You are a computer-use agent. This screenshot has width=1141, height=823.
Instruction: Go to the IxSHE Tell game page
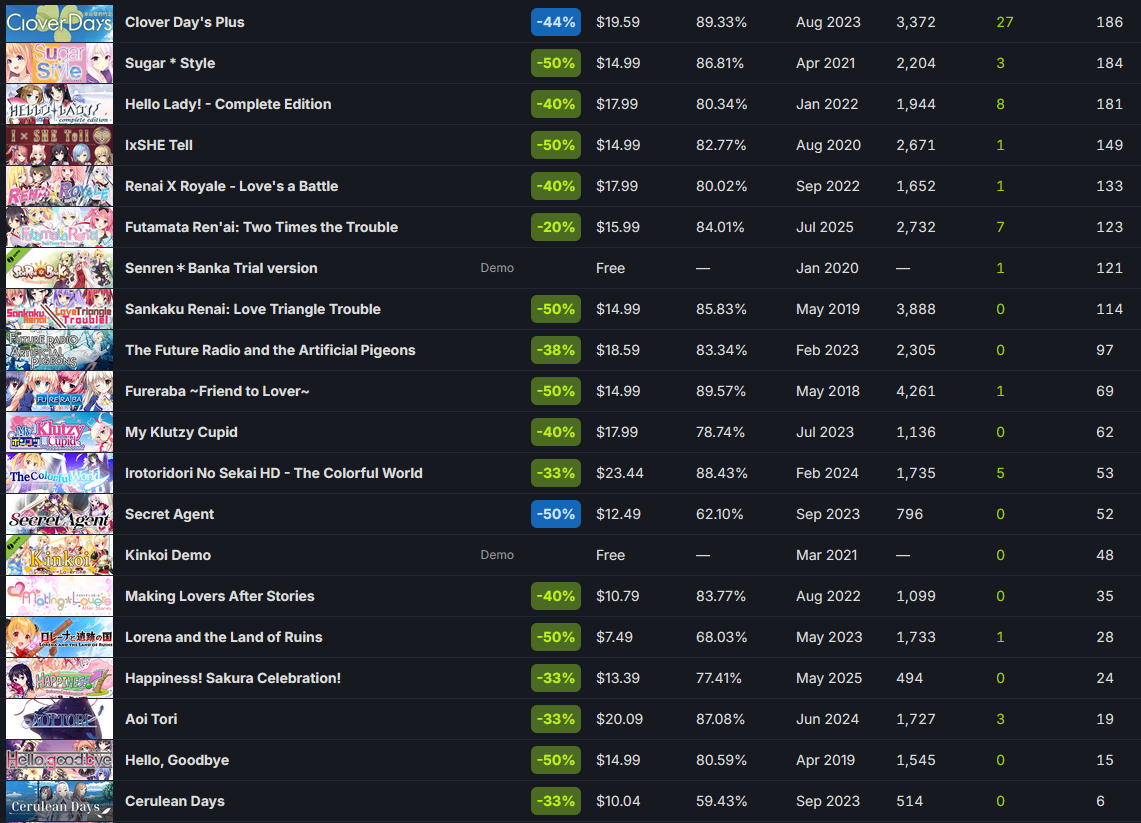[x=159, y=146]
